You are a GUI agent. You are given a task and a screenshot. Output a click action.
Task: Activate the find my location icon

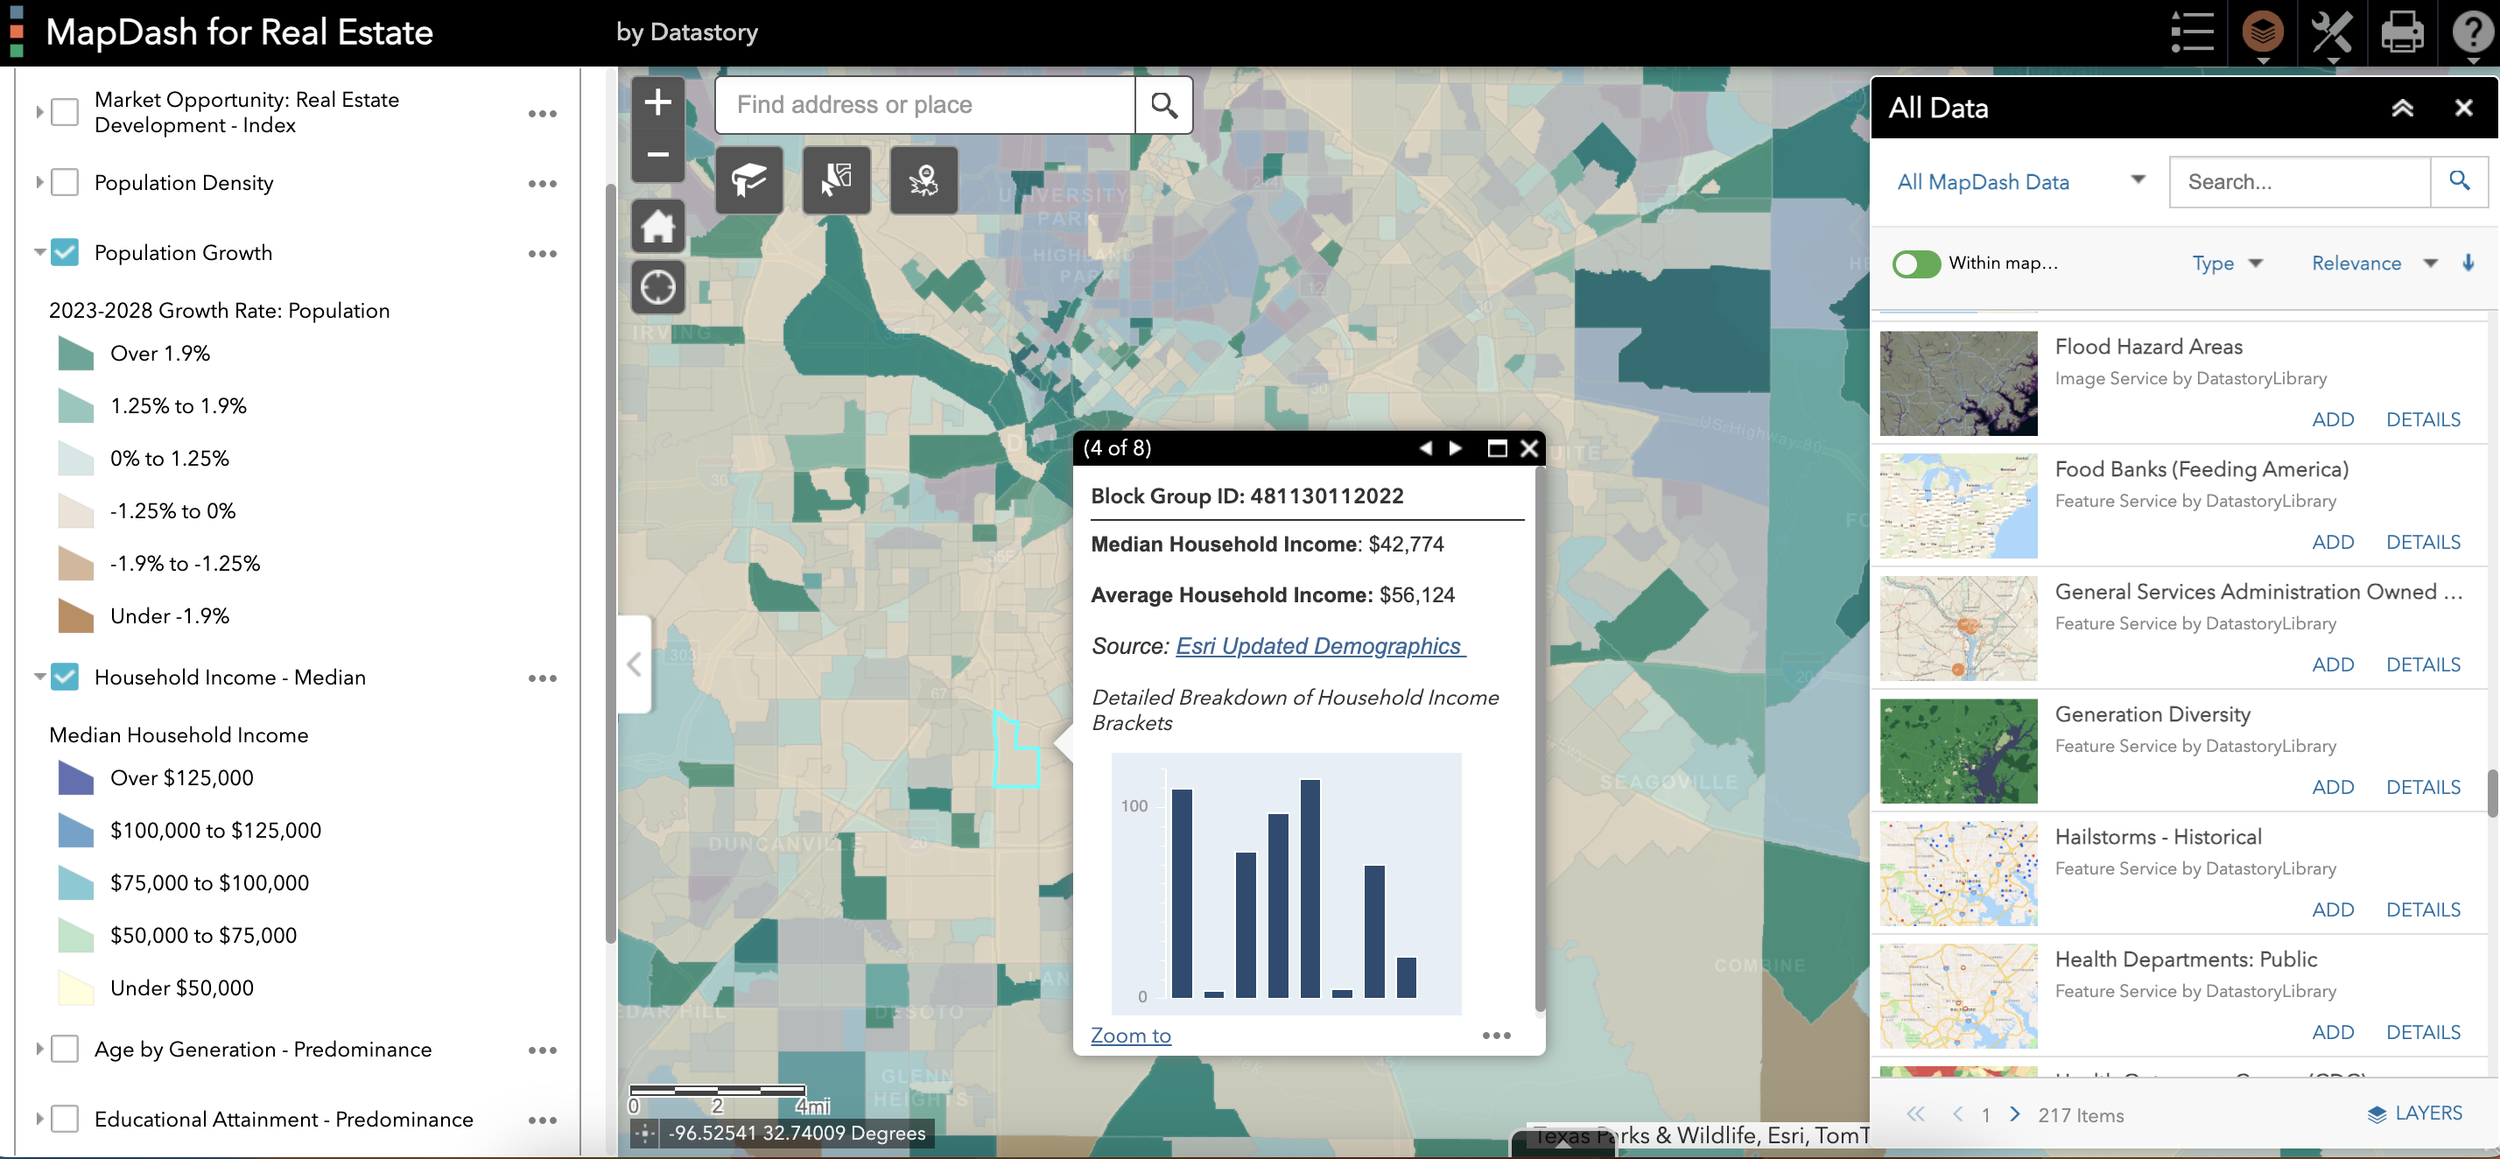pyautogui.click(x=657, y=287)
